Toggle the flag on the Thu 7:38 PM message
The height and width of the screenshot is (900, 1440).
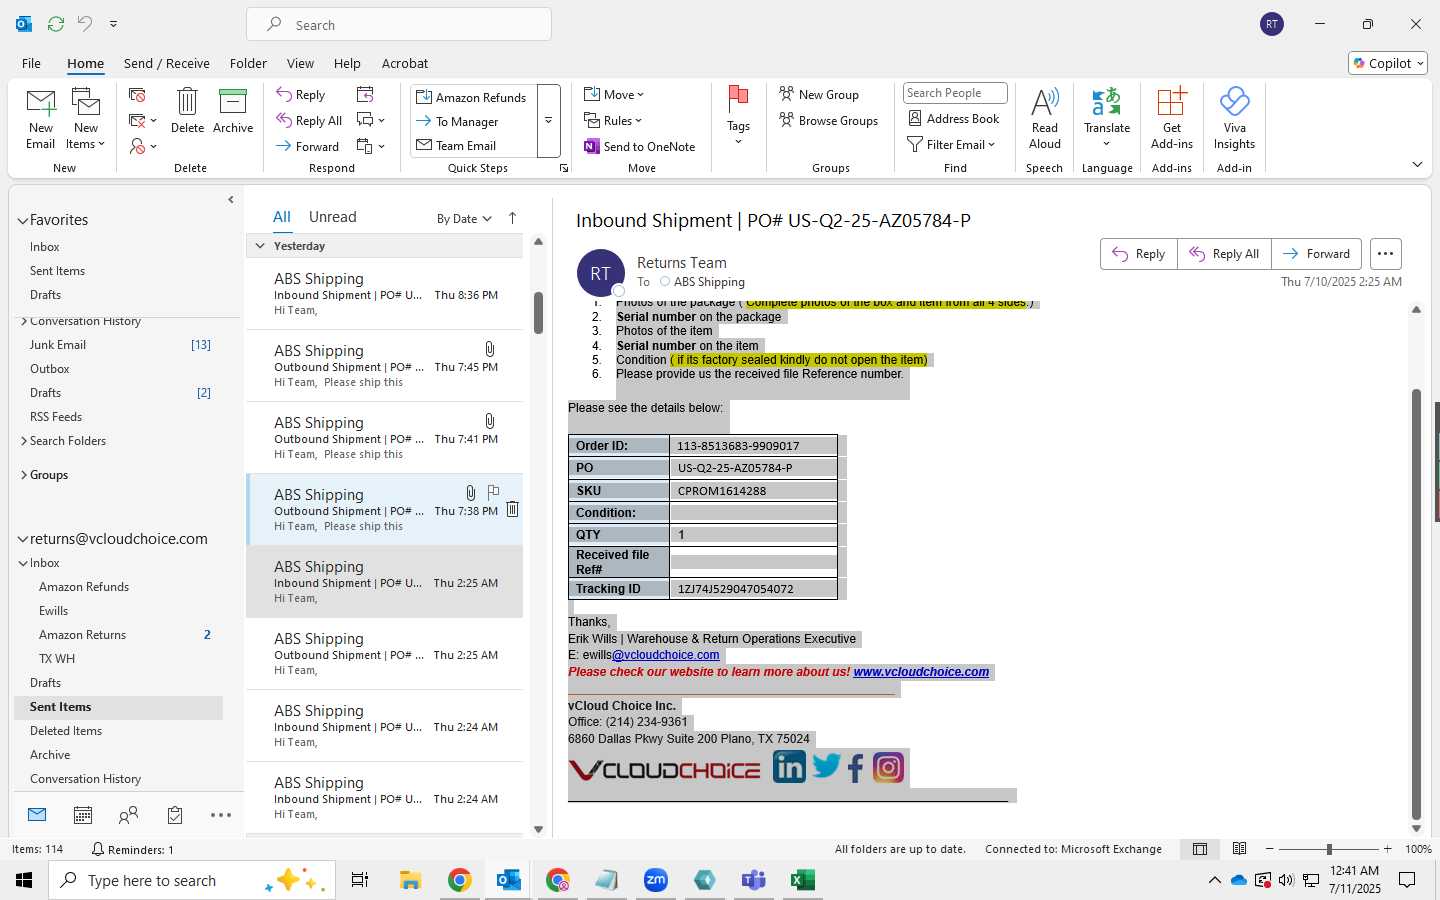(x=493, y=492)
